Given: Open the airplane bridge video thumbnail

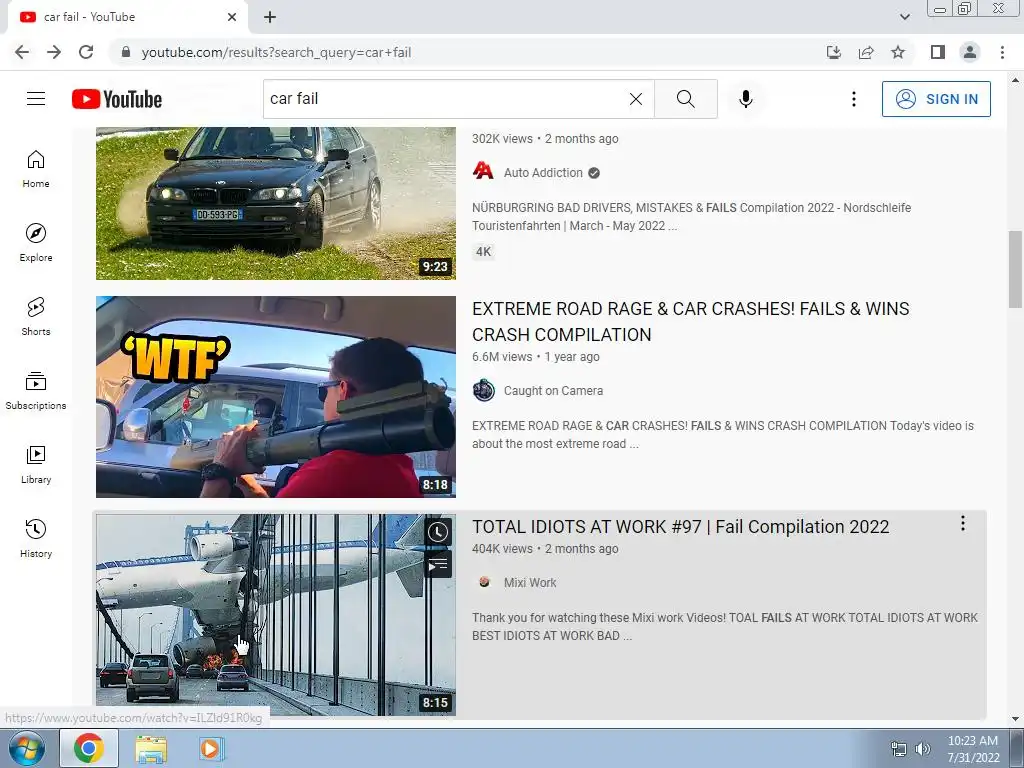Looking at the screenshot, I should 276,615.
